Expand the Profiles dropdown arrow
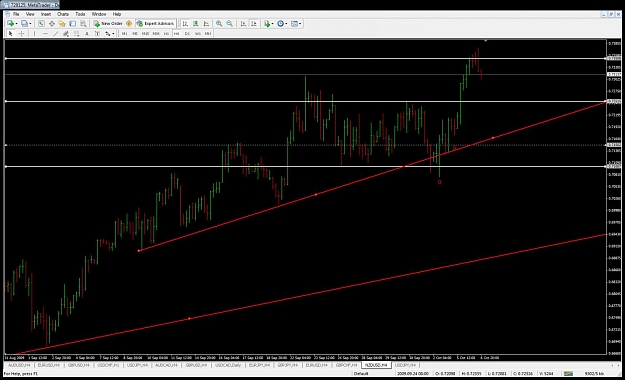Viewport: 625px width, 380px height. coord(30,24)
